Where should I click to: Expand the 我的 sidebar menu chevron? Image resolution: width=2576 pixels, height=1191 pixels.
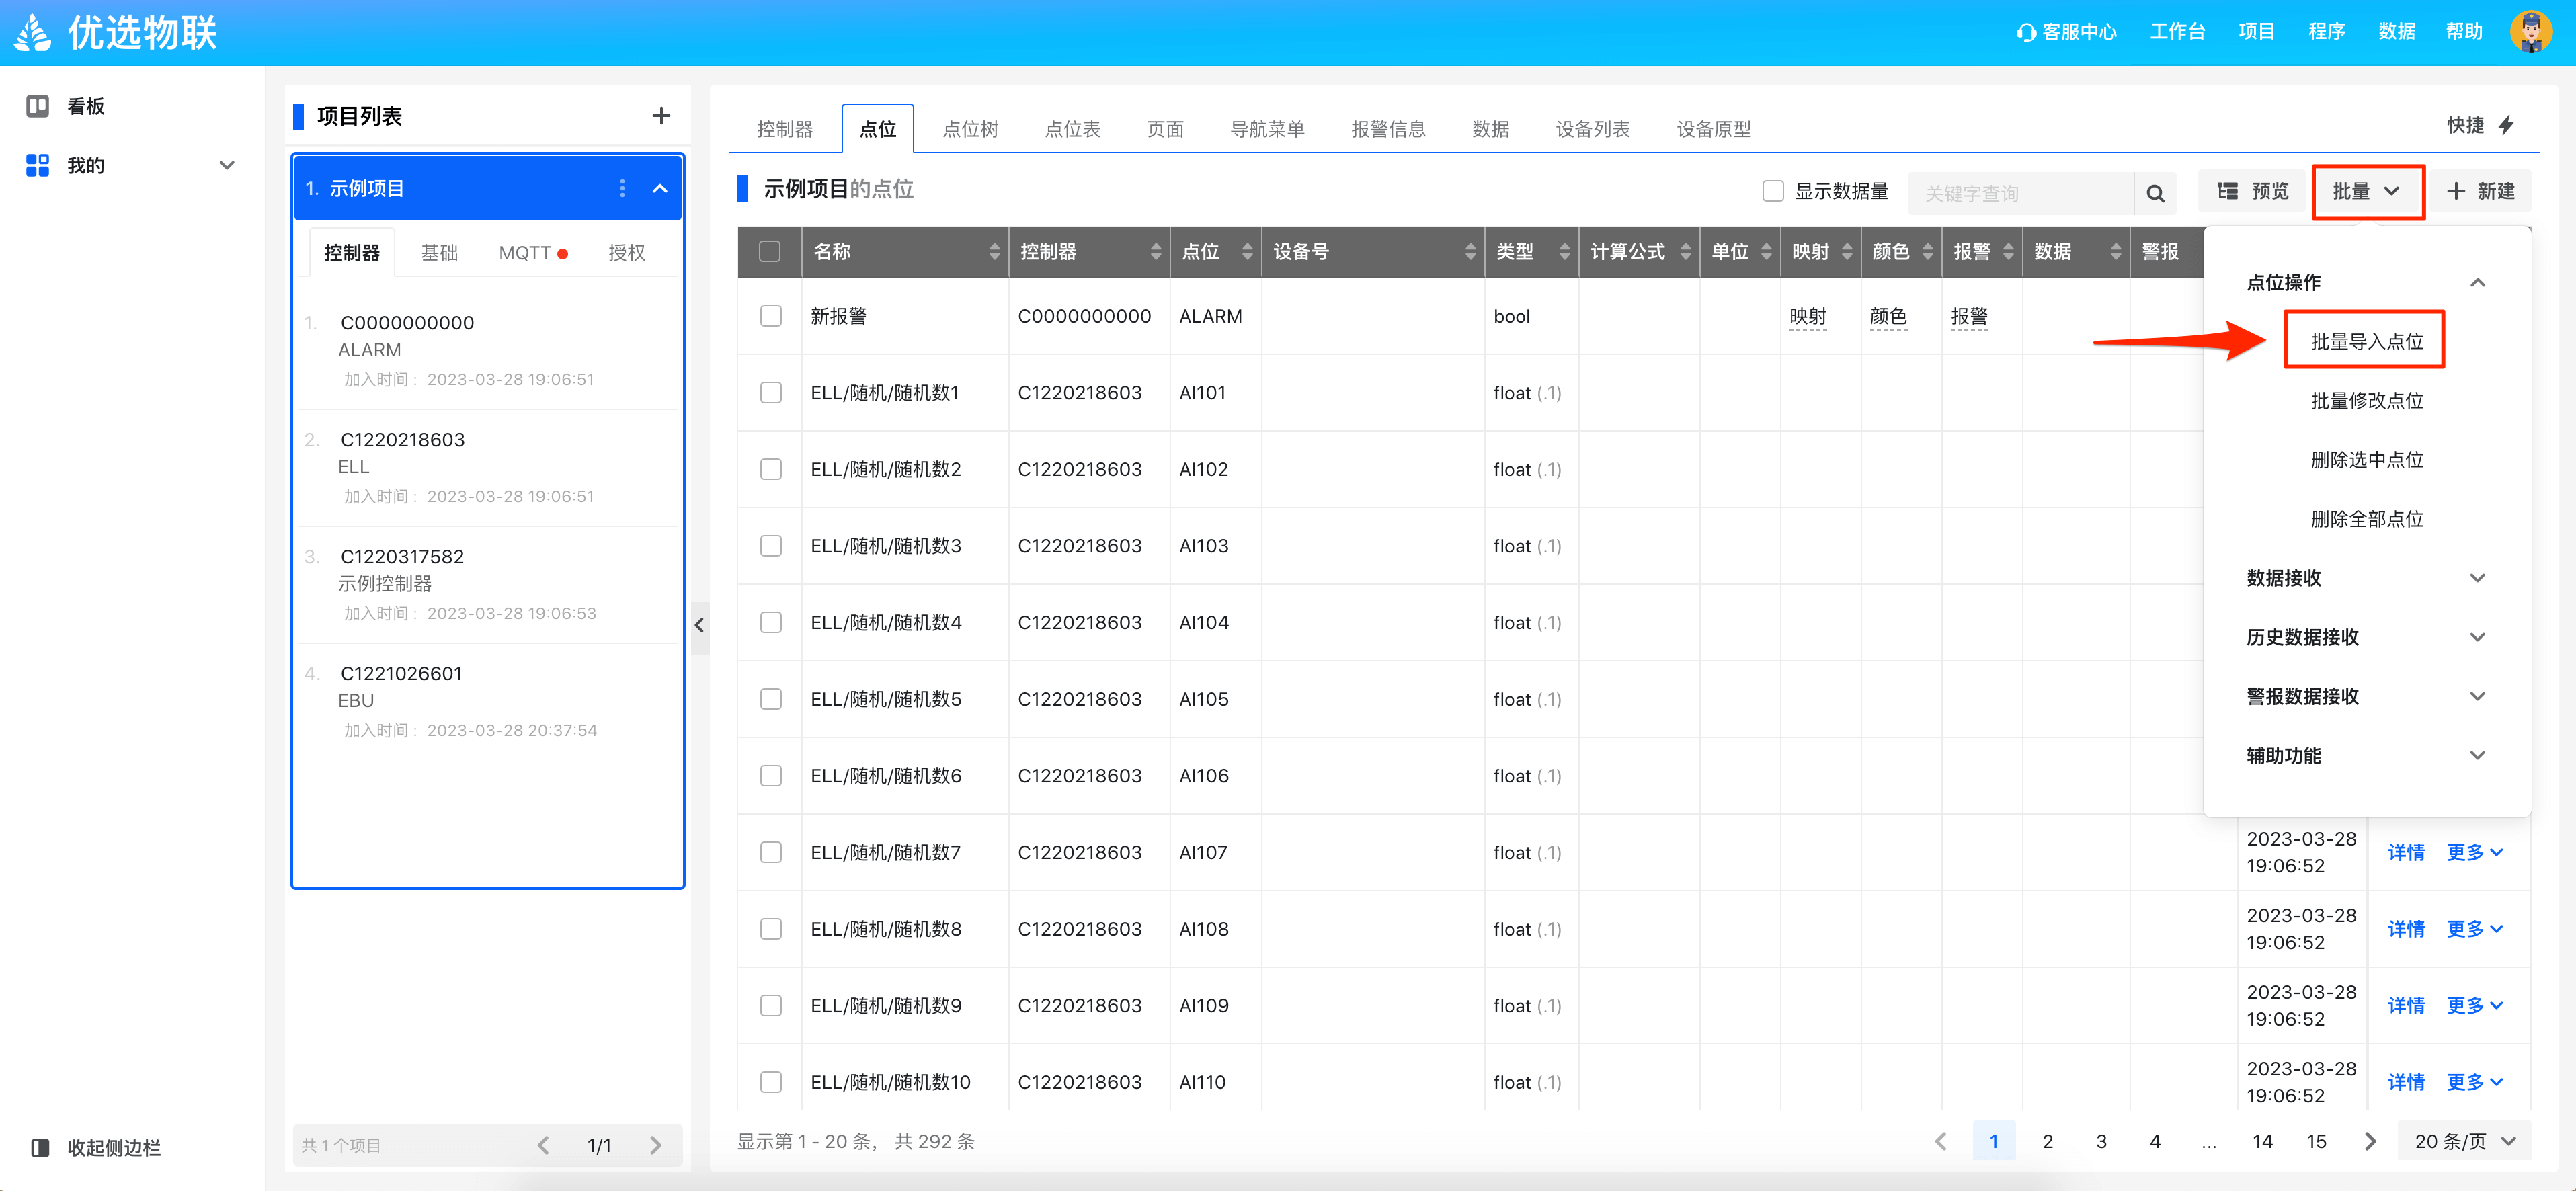(227, 165)
